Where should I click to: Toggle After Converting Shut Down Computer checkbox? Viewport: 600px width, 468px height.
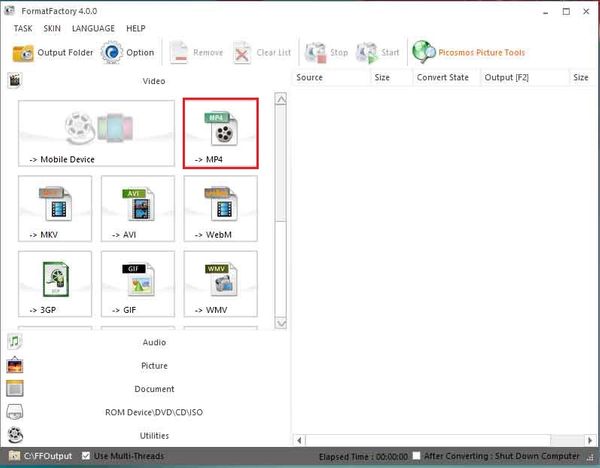click(x=416, y=456)
